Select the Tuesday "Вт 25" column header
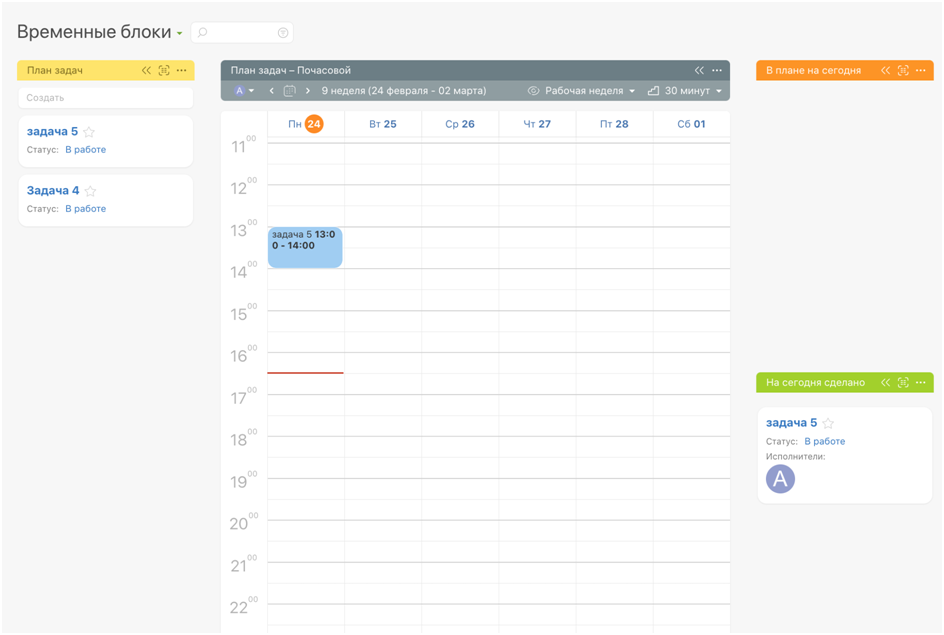944x635 pixels. (x=382, y=124)
